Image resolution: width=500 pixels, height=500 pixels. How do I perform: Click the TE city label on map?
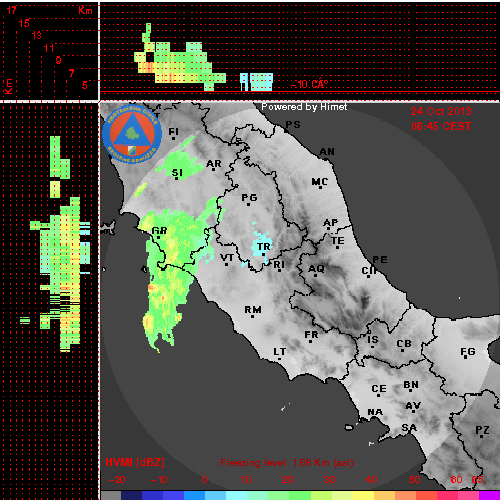click(x=338, y=241)
